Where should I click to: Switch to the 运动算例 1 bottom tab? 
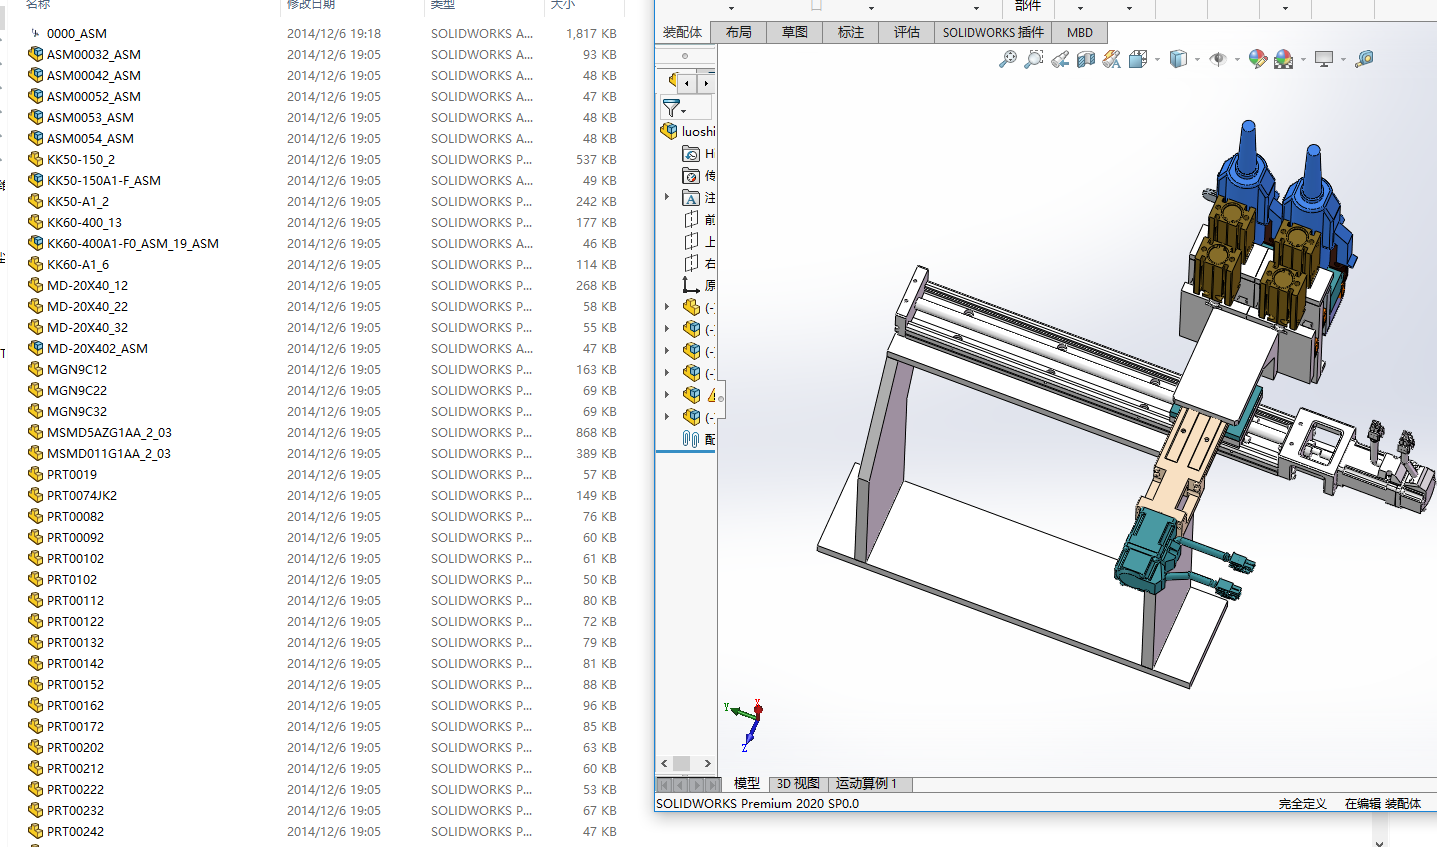(866, 784)
